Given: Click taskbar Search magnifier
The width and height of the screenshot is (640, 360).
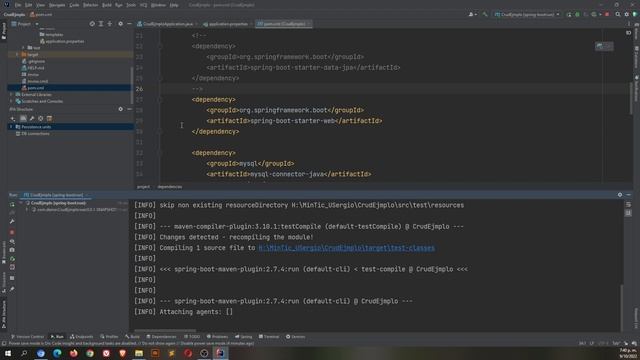Looking at the screenshot, I should [x=24, y=353].
